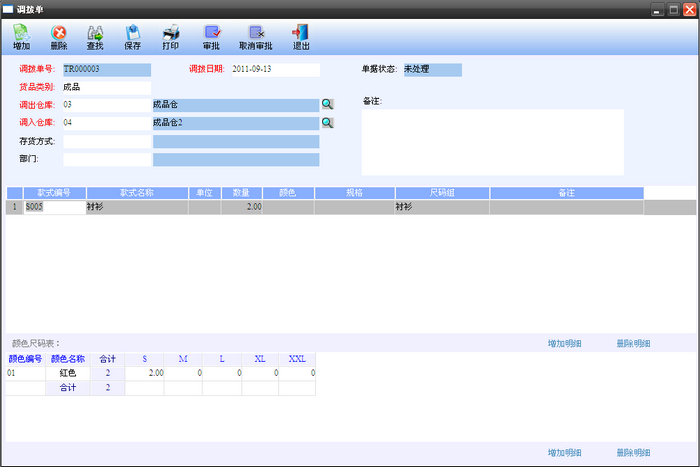700x467 pixels.
Task: Exit using the 退出 toolbar icon
Action: [x=300, y=37]
